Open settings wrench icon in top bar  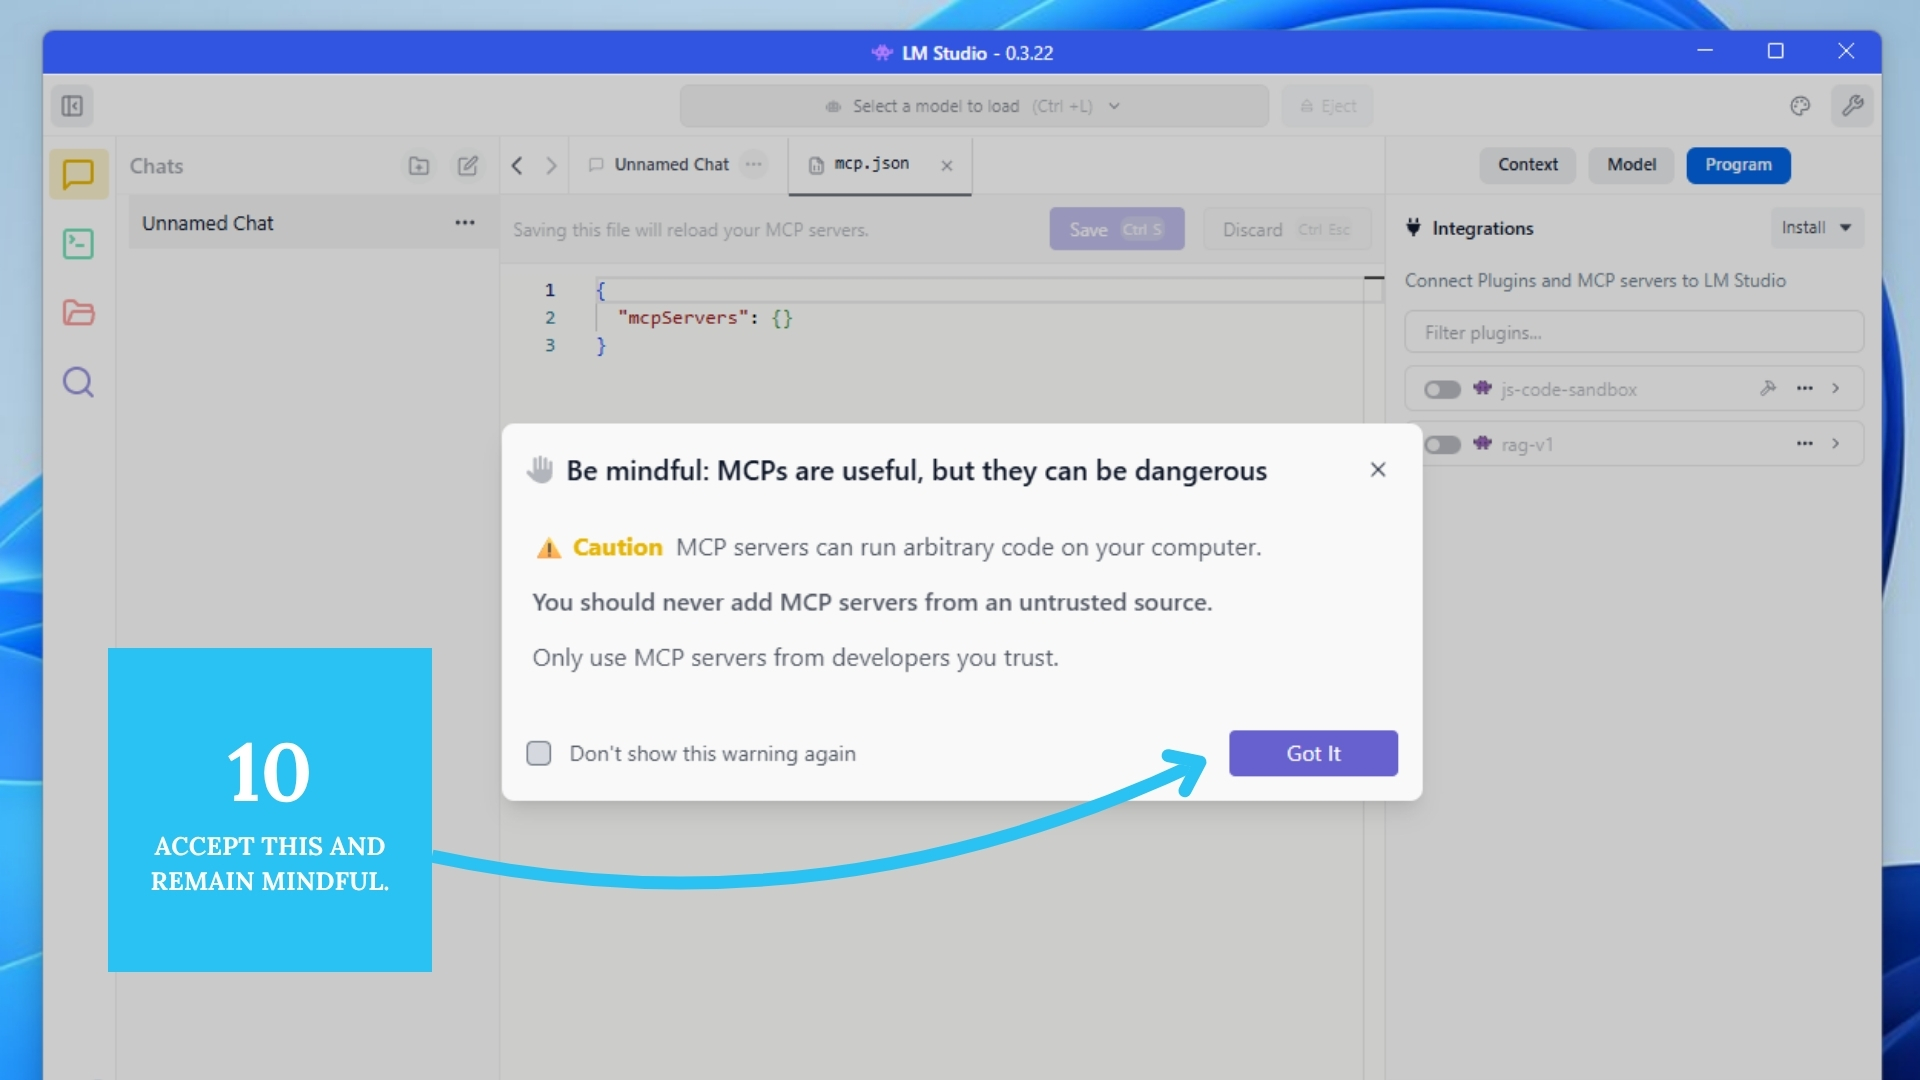click(1852, 106)
